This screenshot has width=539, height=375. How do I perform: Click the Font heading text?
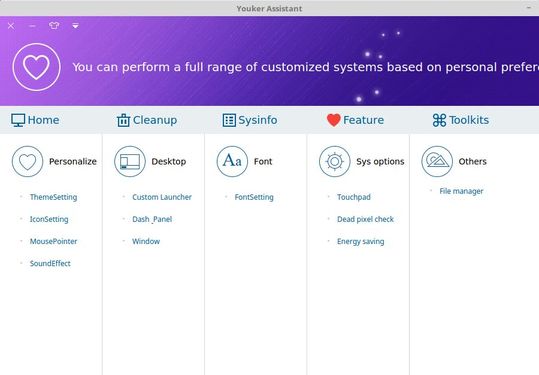[263, 162]
